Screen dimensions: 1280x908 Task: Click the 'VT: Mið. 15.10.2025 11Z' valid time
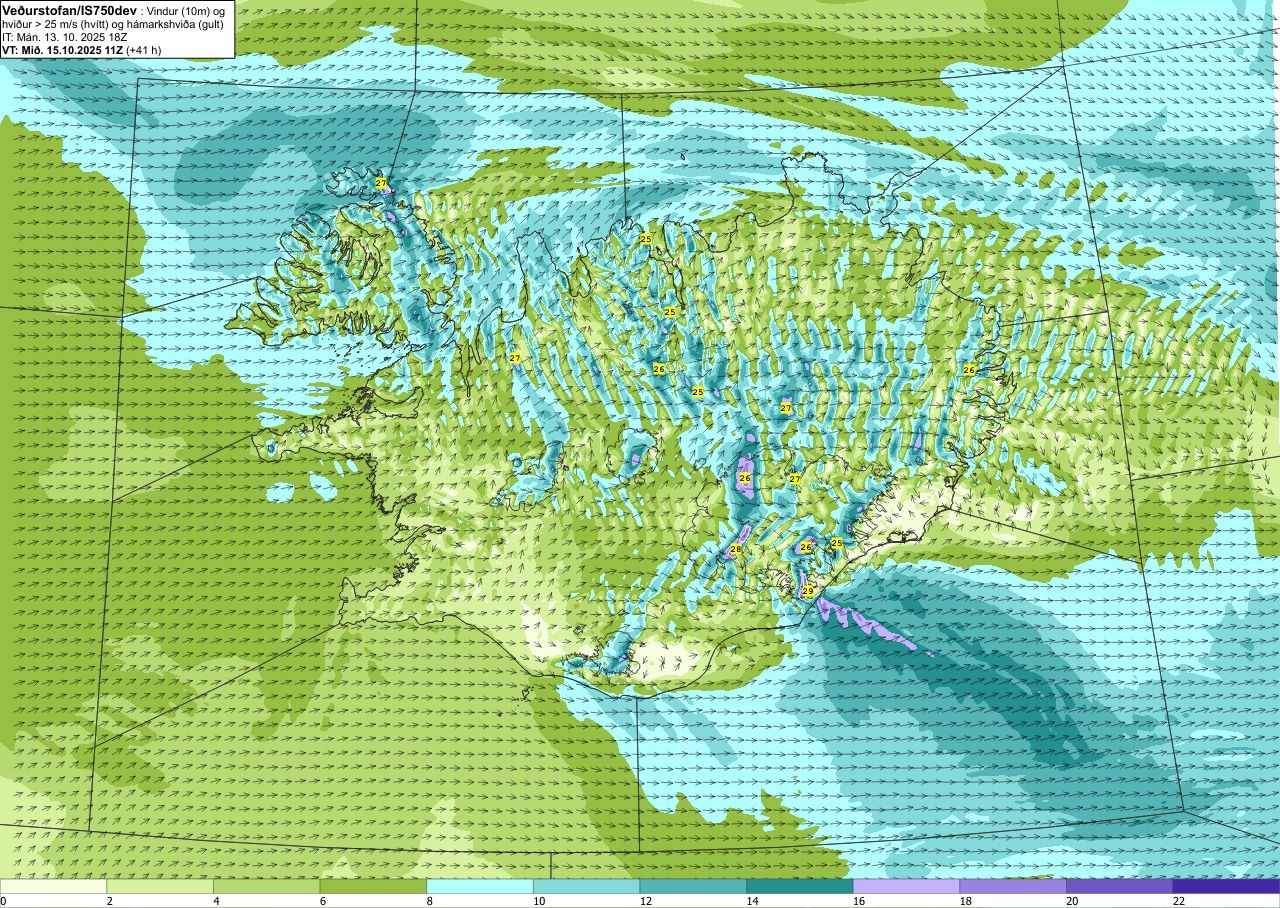[62, 50]
